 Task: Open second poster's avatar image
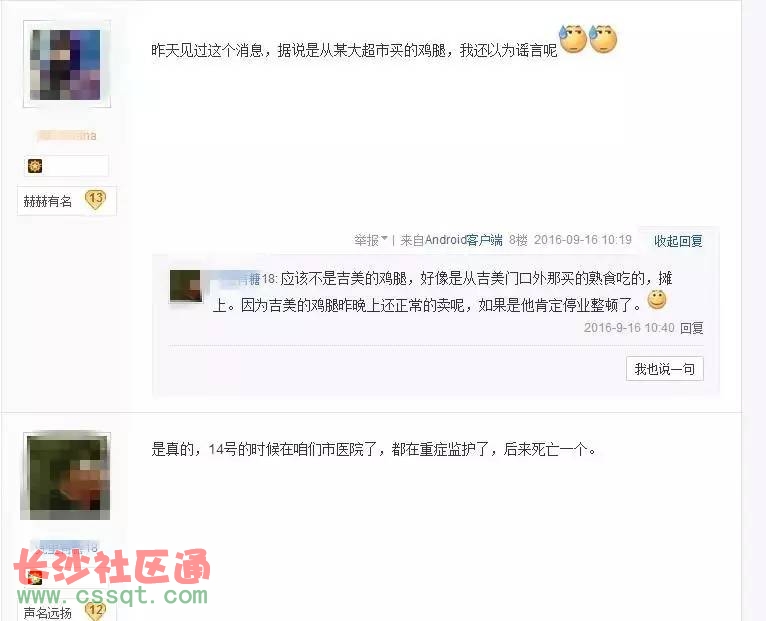[66, 476]
